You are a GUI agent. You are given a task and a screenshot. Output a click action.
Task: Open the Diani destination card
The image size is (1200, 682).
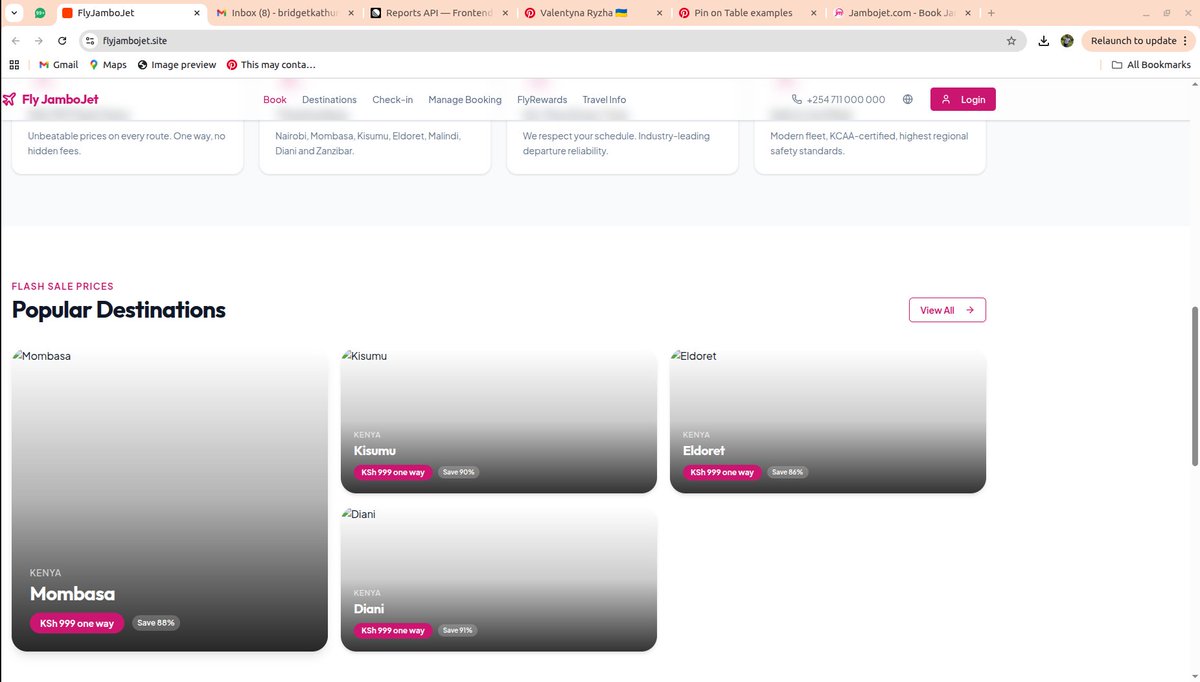499,579
